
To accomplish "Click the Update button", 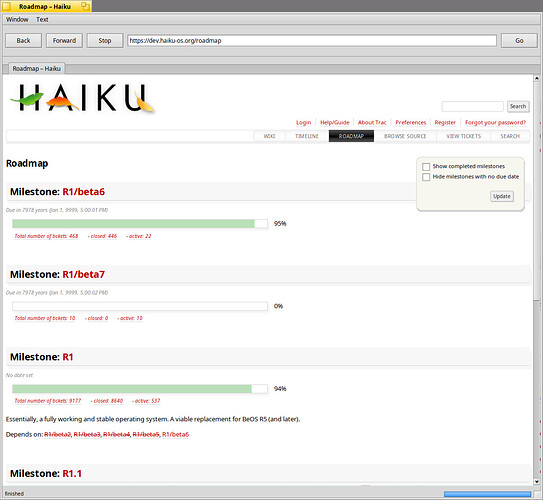I will point(502,196).
